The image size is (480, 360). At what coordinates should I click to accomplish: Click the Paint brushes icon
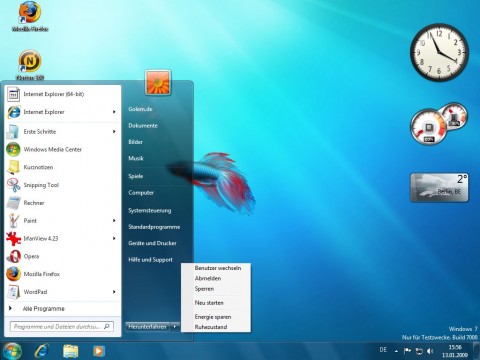(14, 220)
